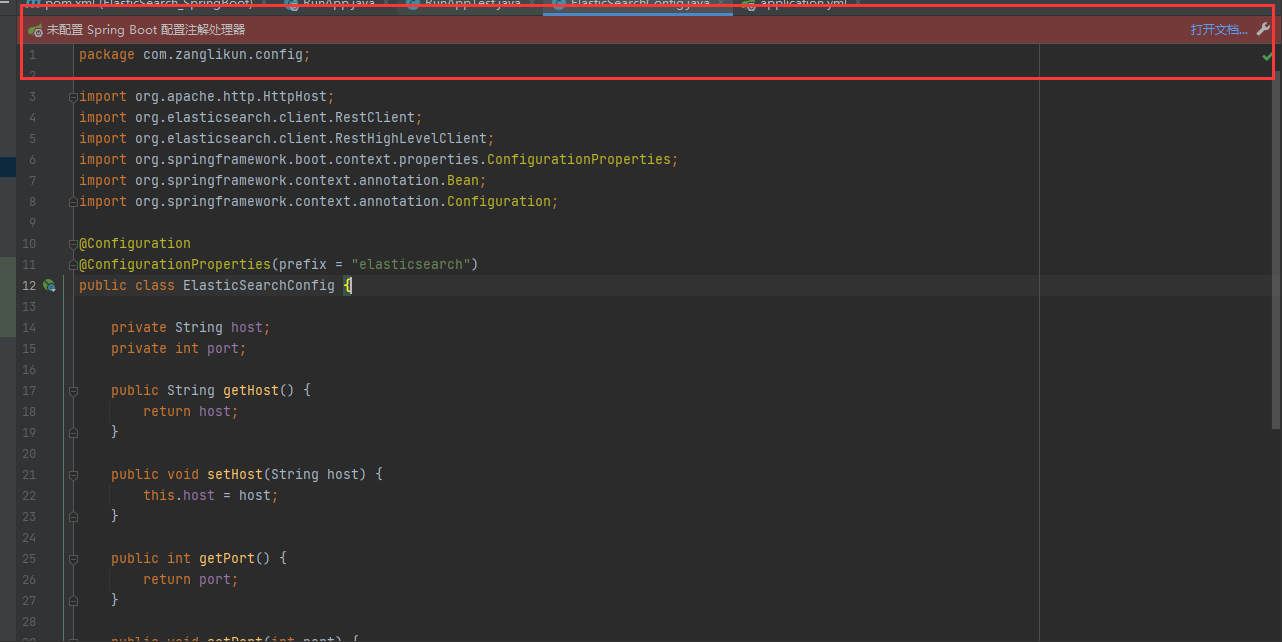Click the ElasticSearchConfig class name
The height and width of the screenshot is (642, 1282).
coord(258,286)
